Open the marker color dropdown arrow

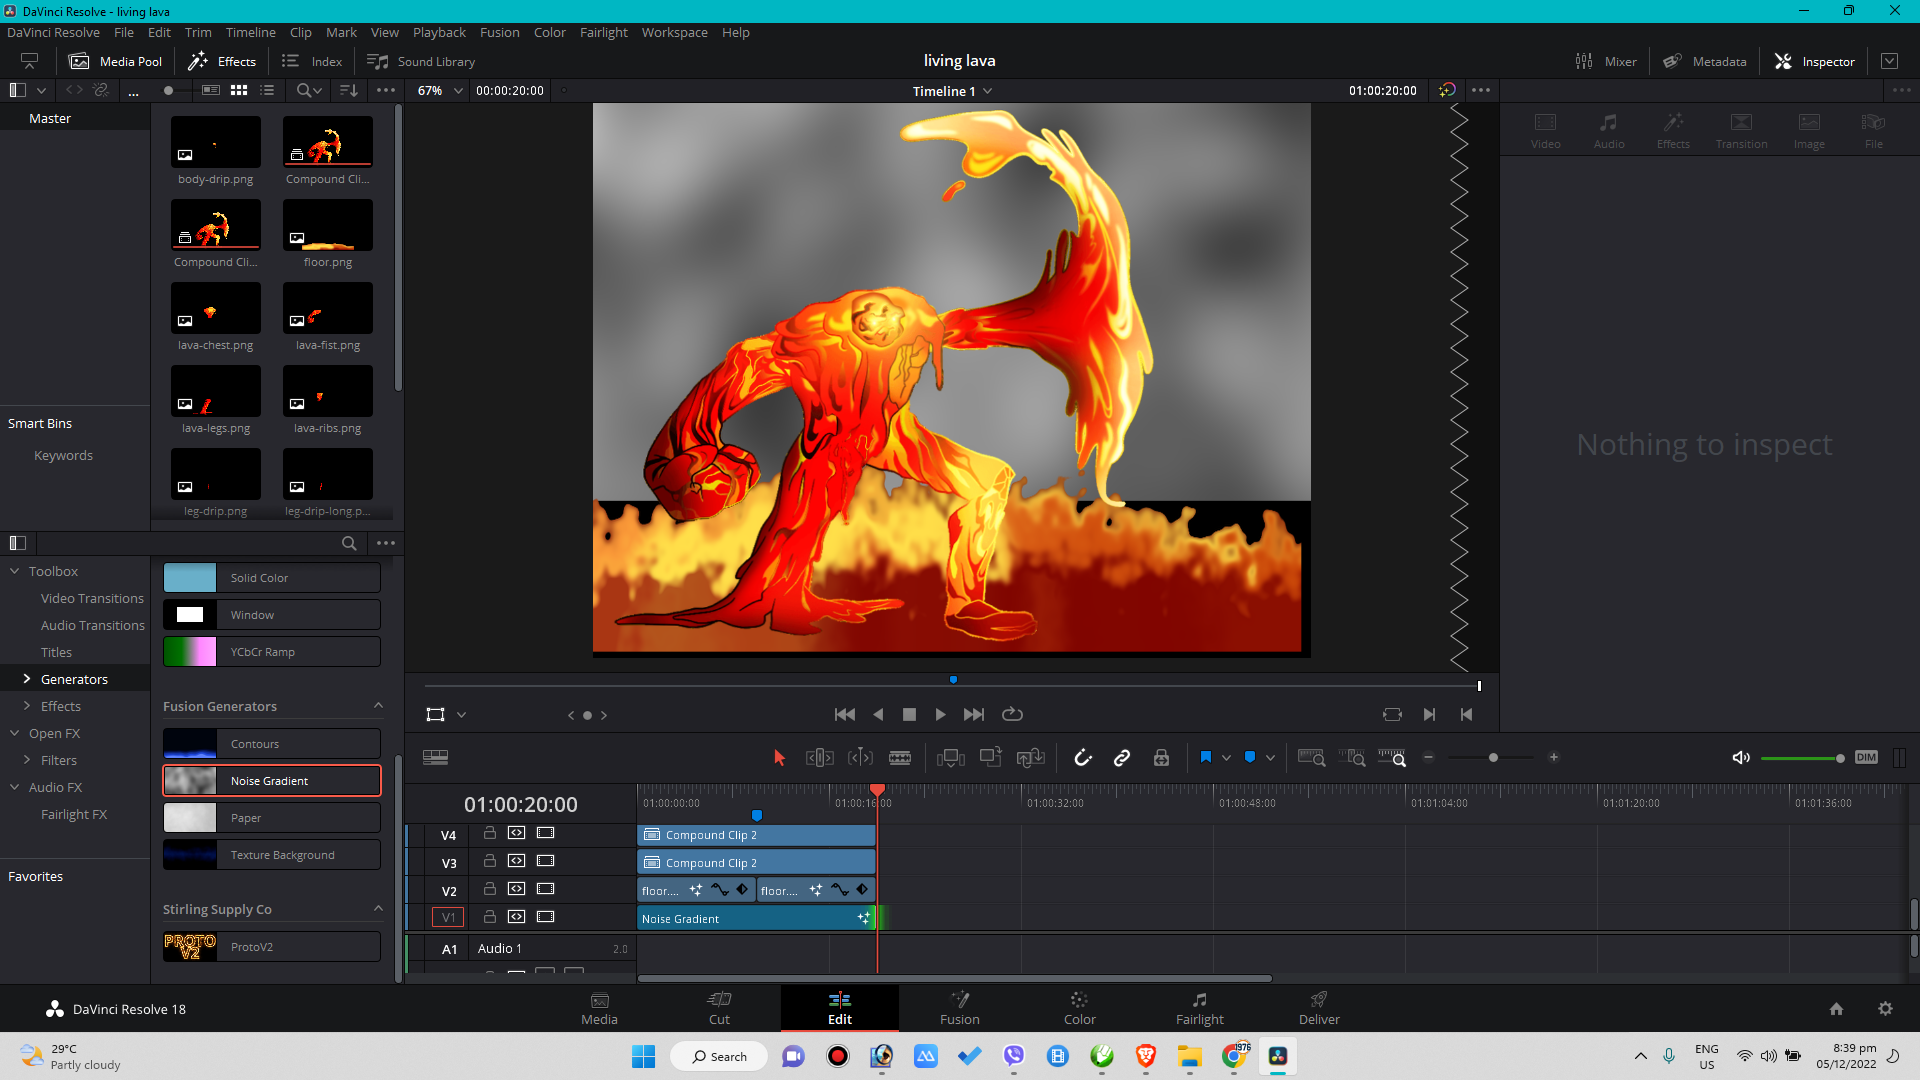coord(1270,758)
